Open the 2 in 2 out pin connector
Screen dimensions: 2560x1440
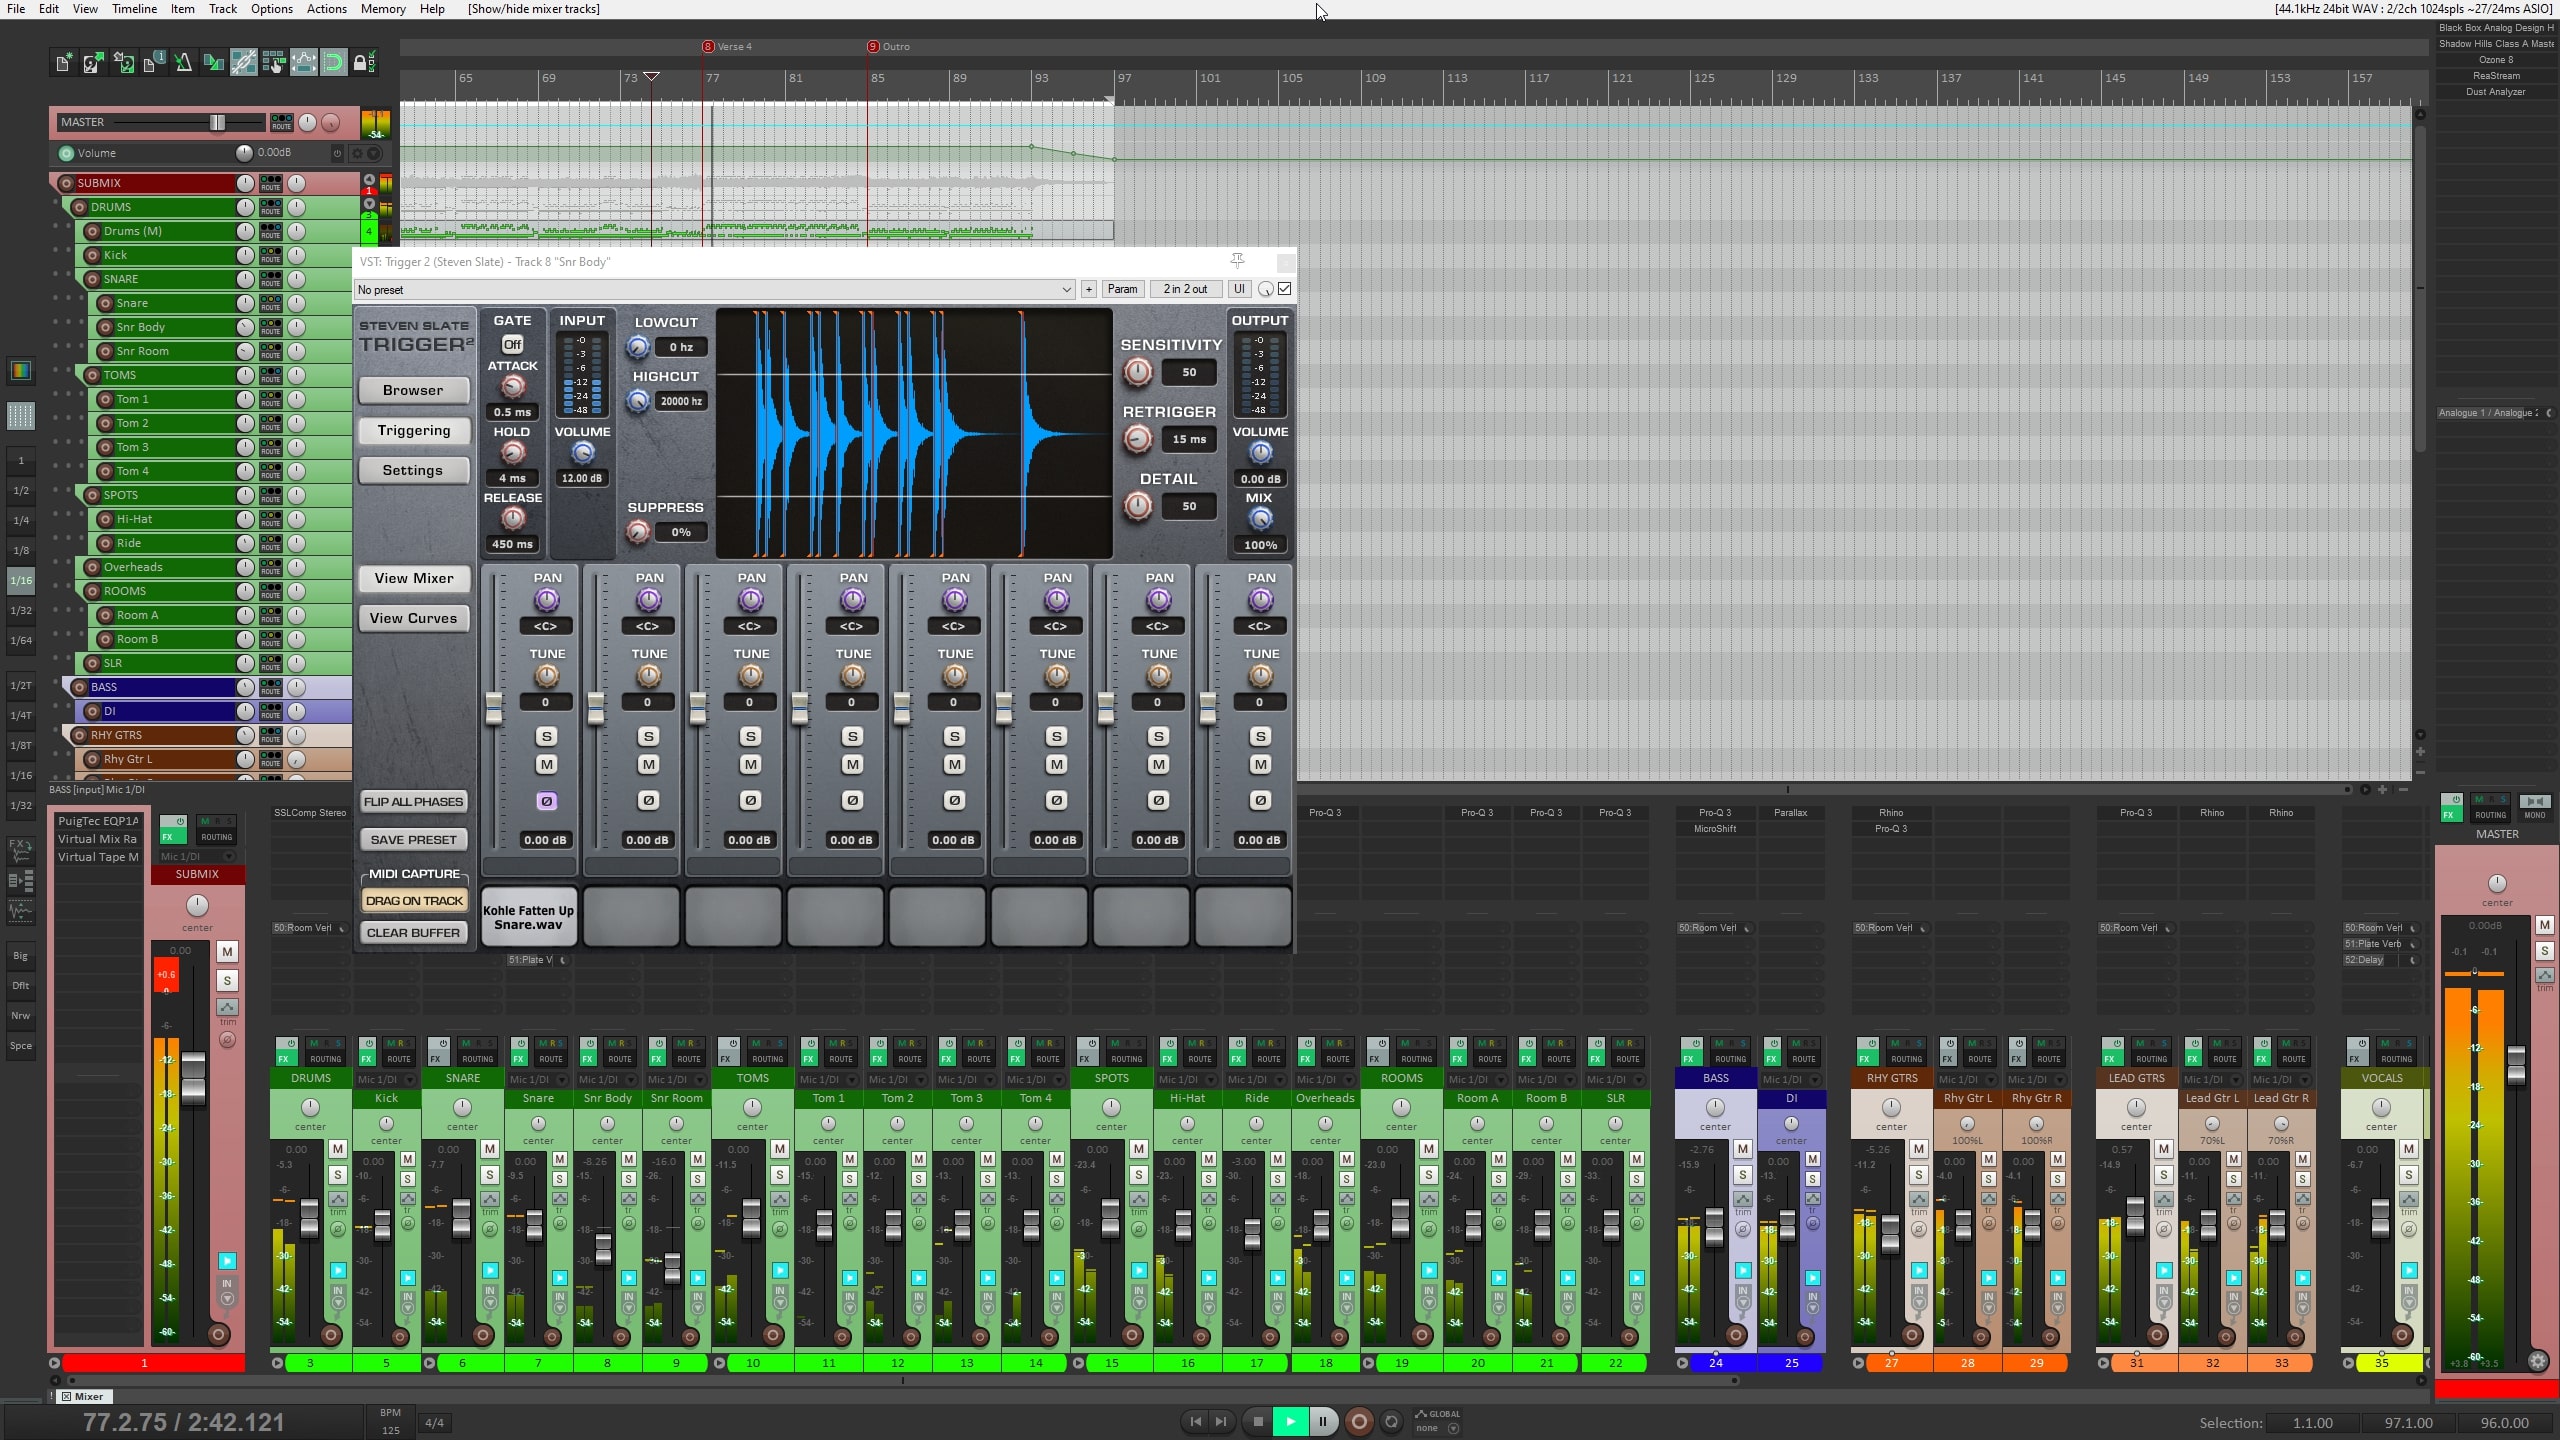point(1185,289)
